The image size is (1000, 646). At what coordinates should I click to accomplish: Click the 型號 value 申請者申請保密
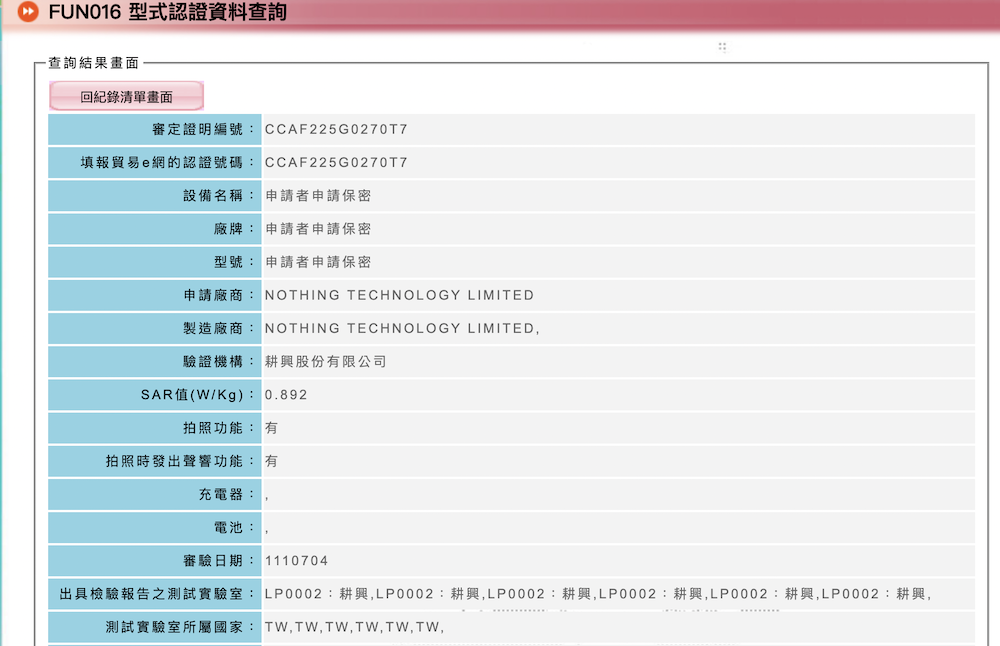(x=318, y=262)
